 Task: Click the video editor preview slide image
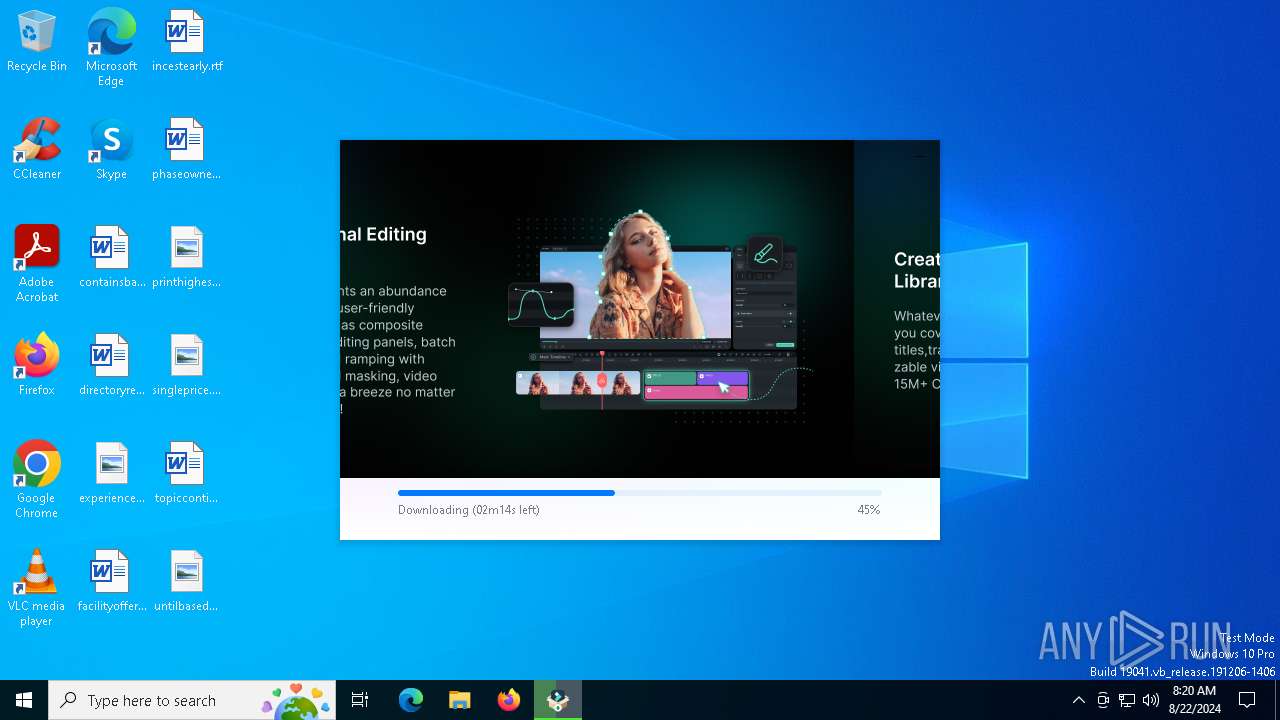pyautogui.click(x=661, y=317)
